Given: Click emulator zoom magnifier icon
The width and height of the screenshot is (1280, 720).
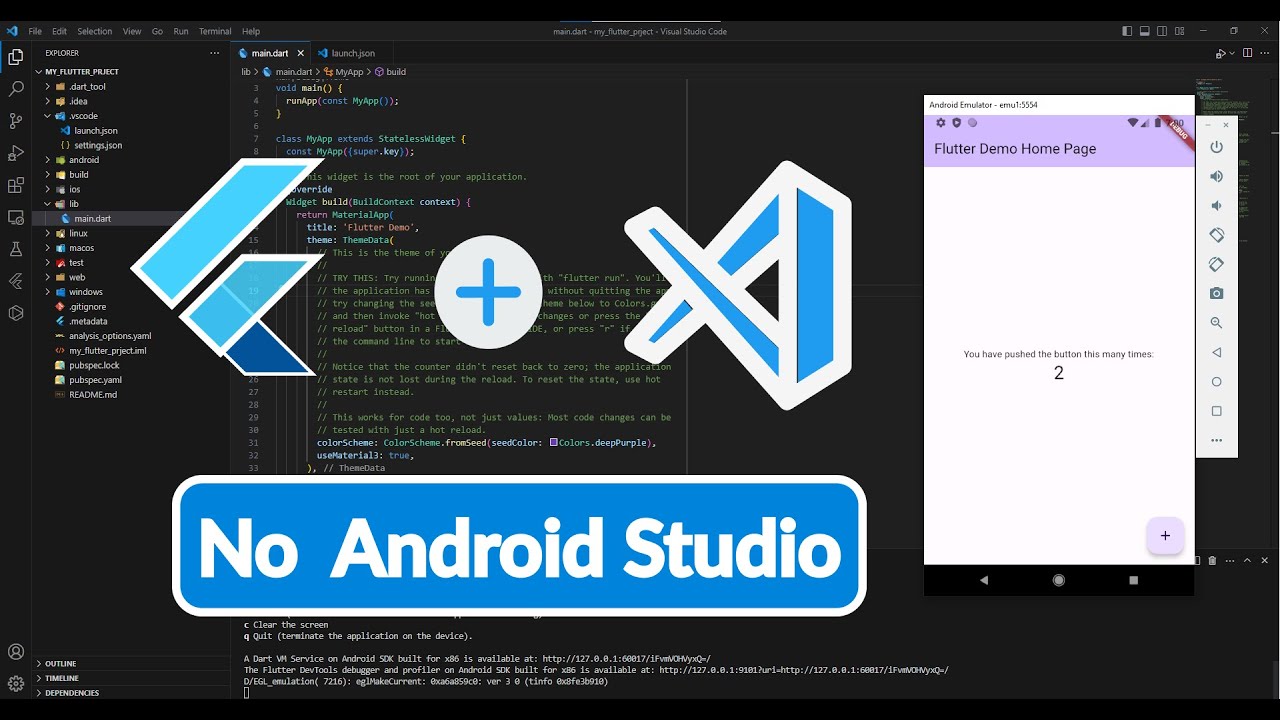Looking at the screenshot, I should coord(1217,323).
